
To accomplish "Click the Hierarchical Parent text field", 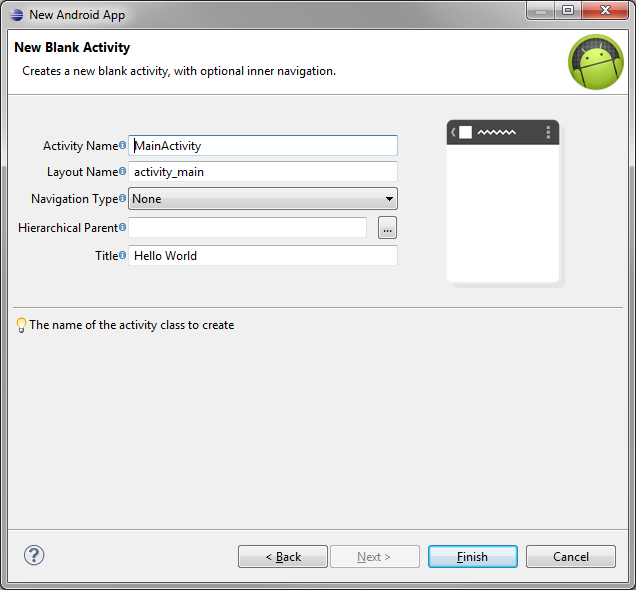I will click(x=247, y=227).
